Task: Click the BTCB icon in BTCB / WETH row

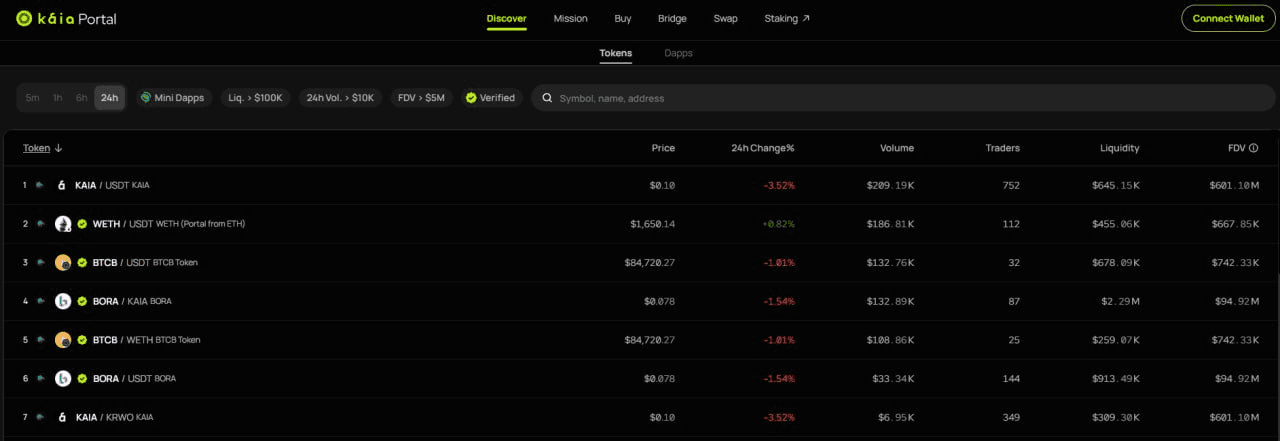Action: coord(63,340)
